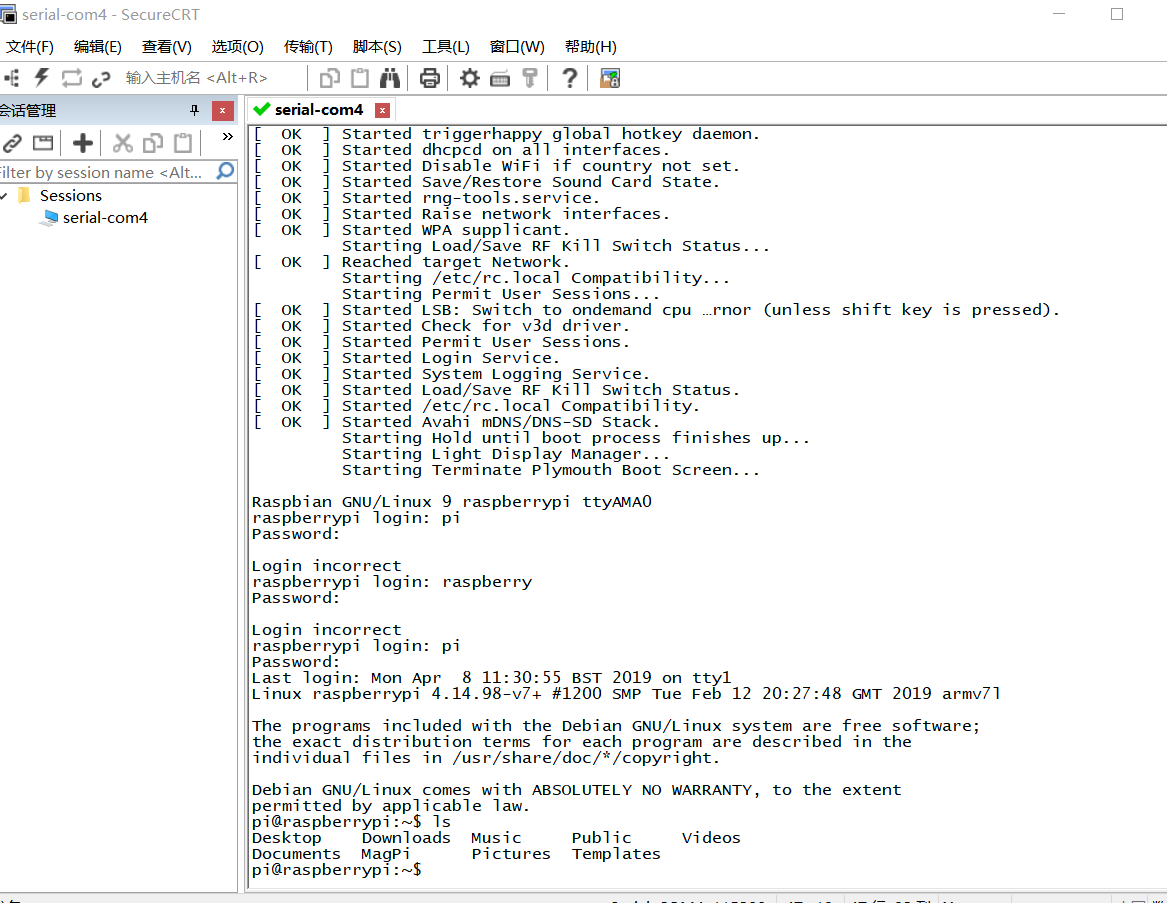
Task: Click the main toolbar link icon next to the host name field
Action: [101, 78]
